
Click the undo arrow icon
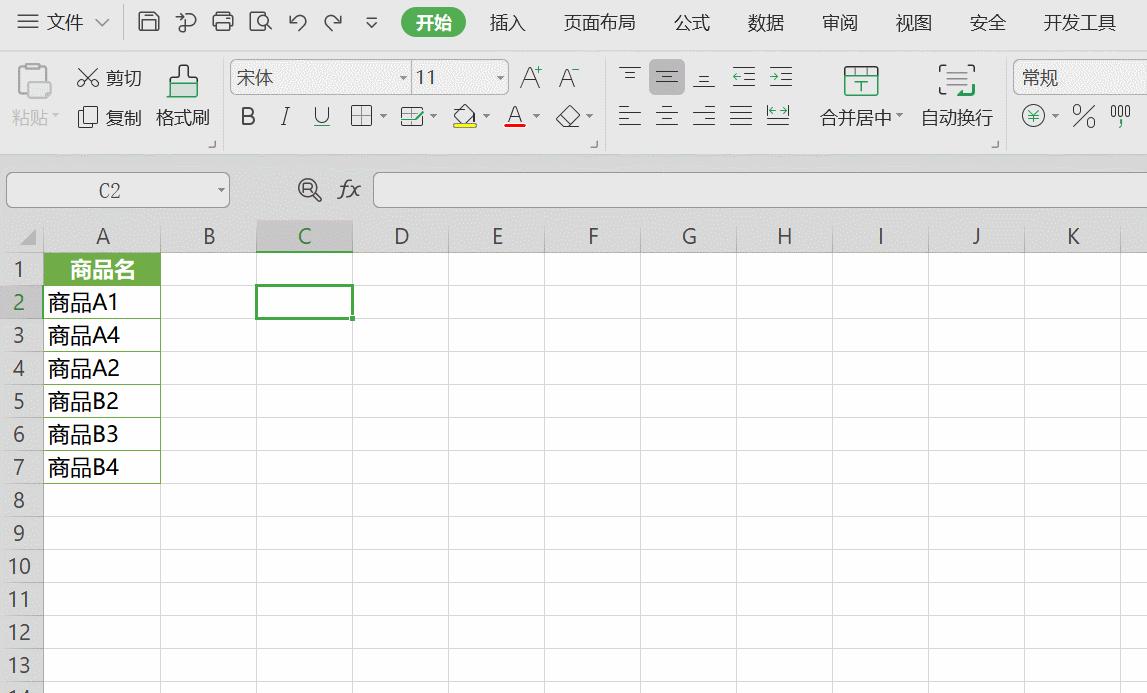[x=297, y=20]
